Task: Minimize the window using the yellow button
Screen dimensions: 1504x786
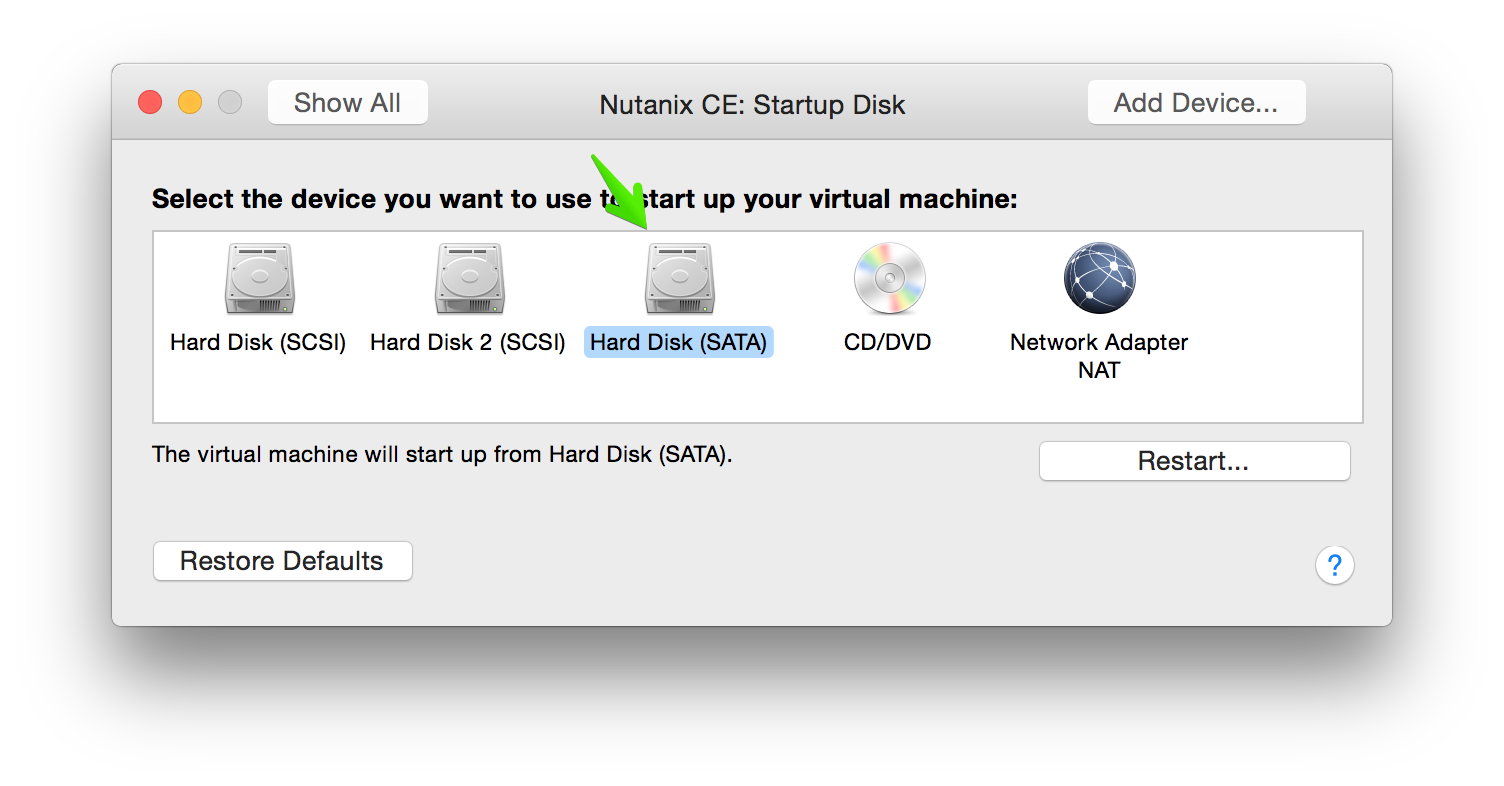Action: click(190, 102)
